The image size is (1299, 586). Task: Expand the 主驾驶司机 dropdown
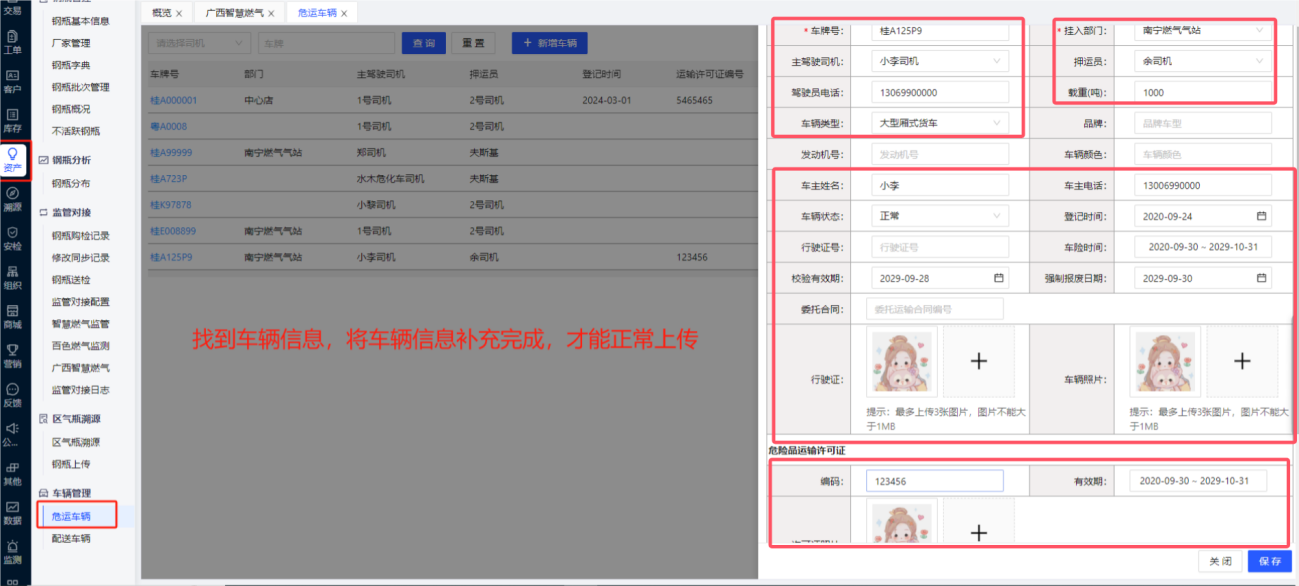click(x=939, y=61)
